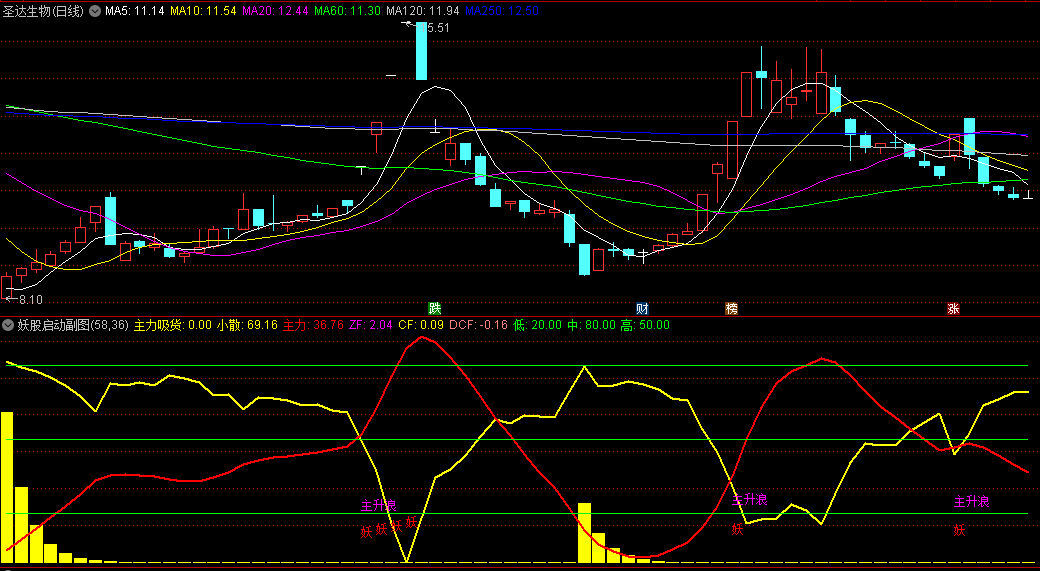Click the tallest yellow 主力吸货 bar at far left

(7, 487)
